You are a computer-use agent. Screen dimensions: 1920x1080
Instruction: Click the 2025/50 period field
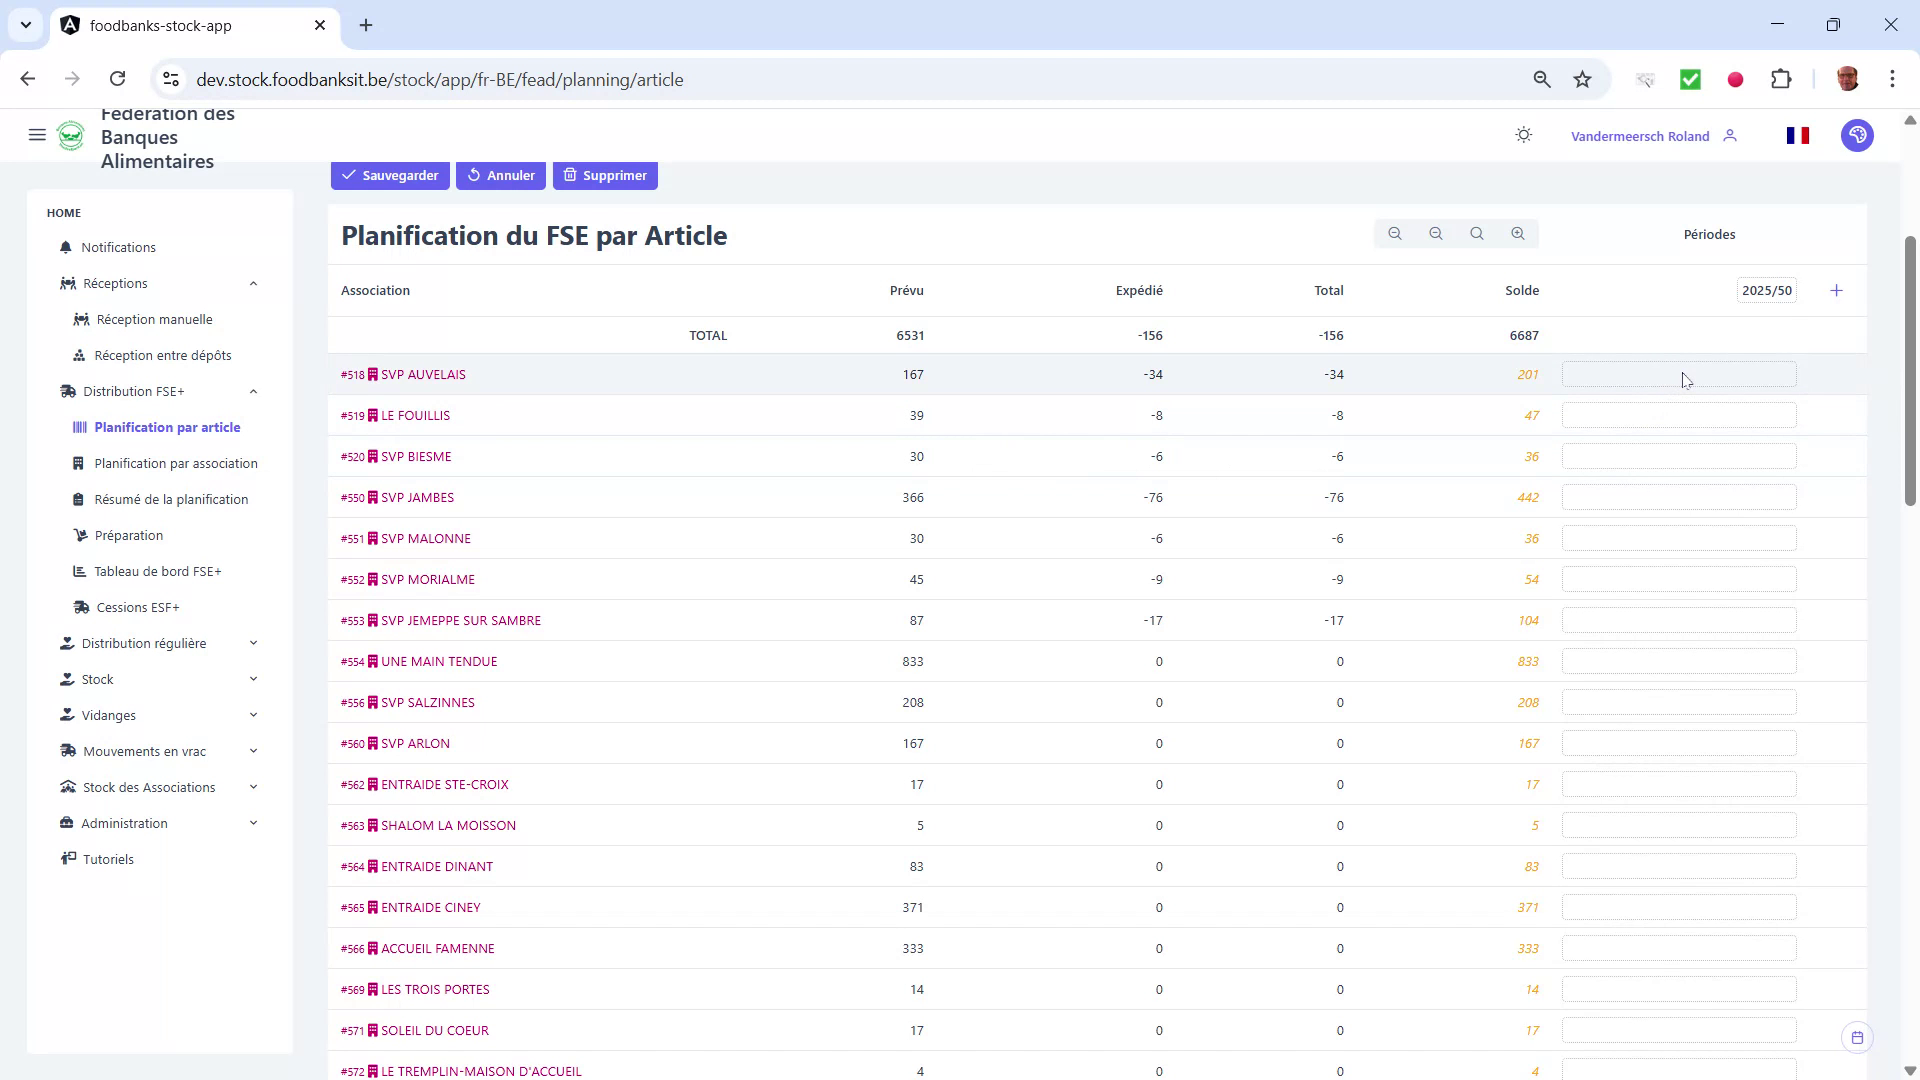tap(1766, 290)
